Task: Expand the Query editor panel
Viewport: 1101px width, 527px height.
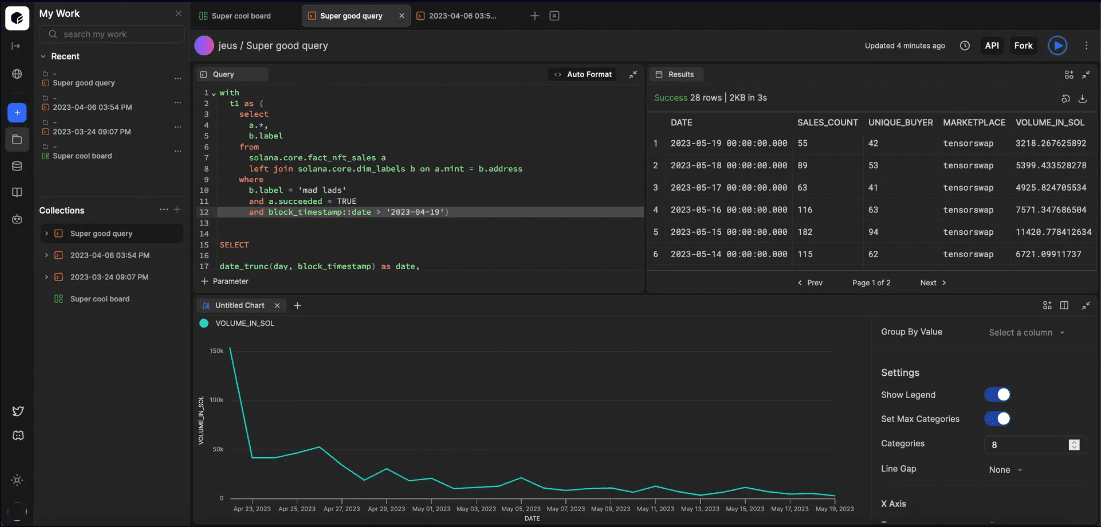Action: pyautogui.click(x=633, y=74)
